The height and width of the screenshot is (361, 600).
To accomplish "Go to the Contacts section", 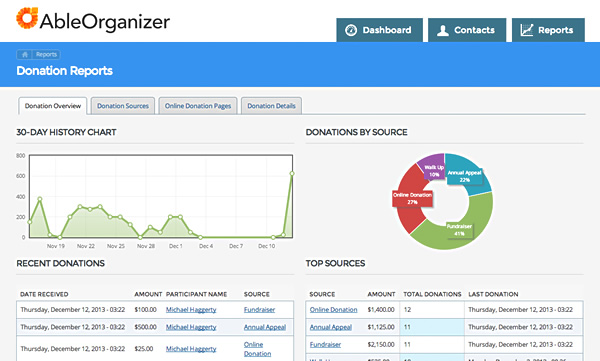I will tap(467, 30).
